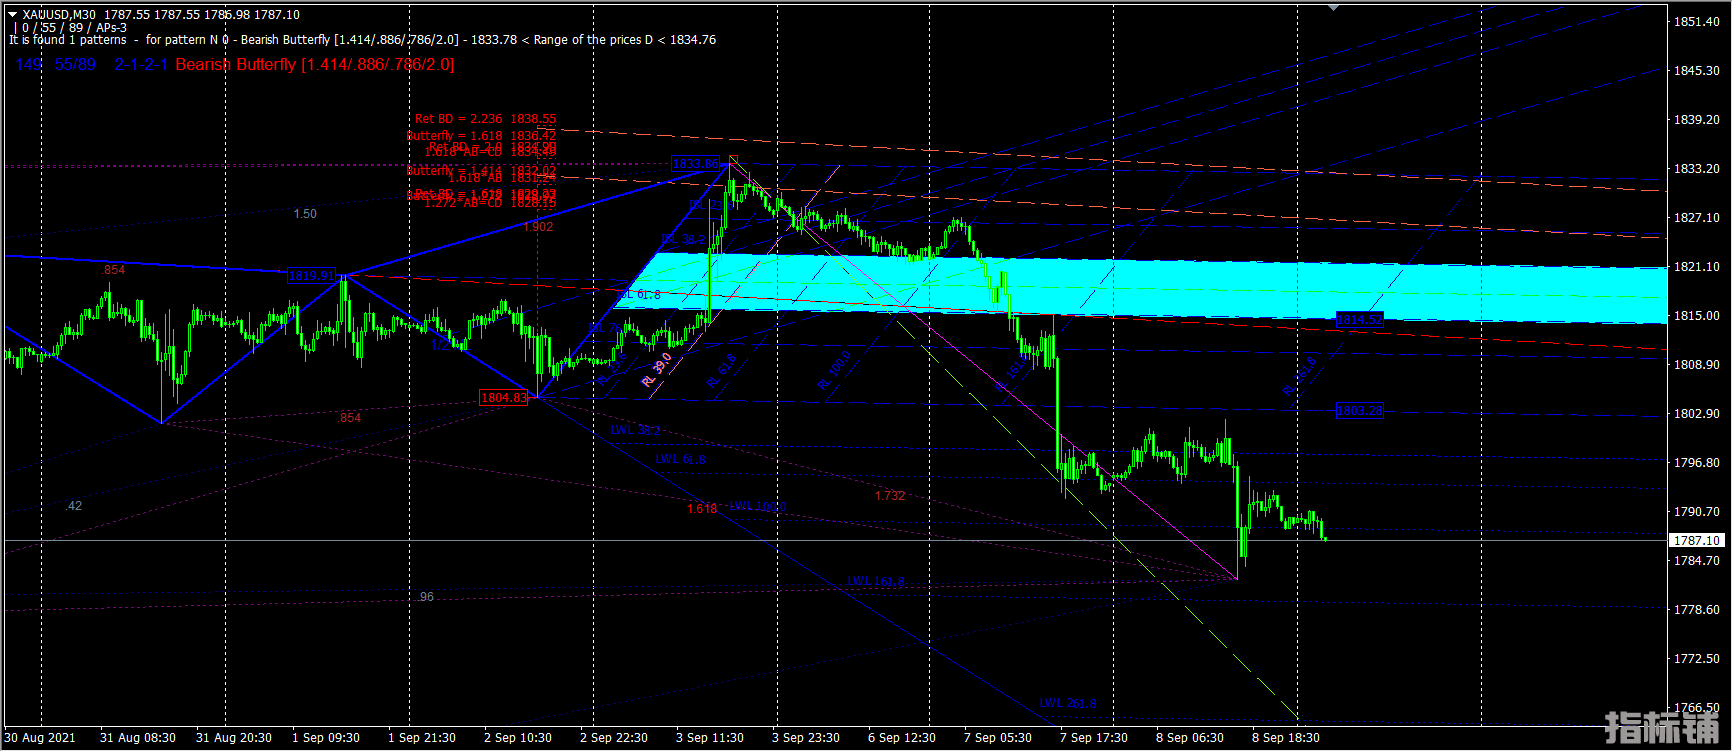Click the '3 Sep 11:30' time axis label

click(709, 738)
